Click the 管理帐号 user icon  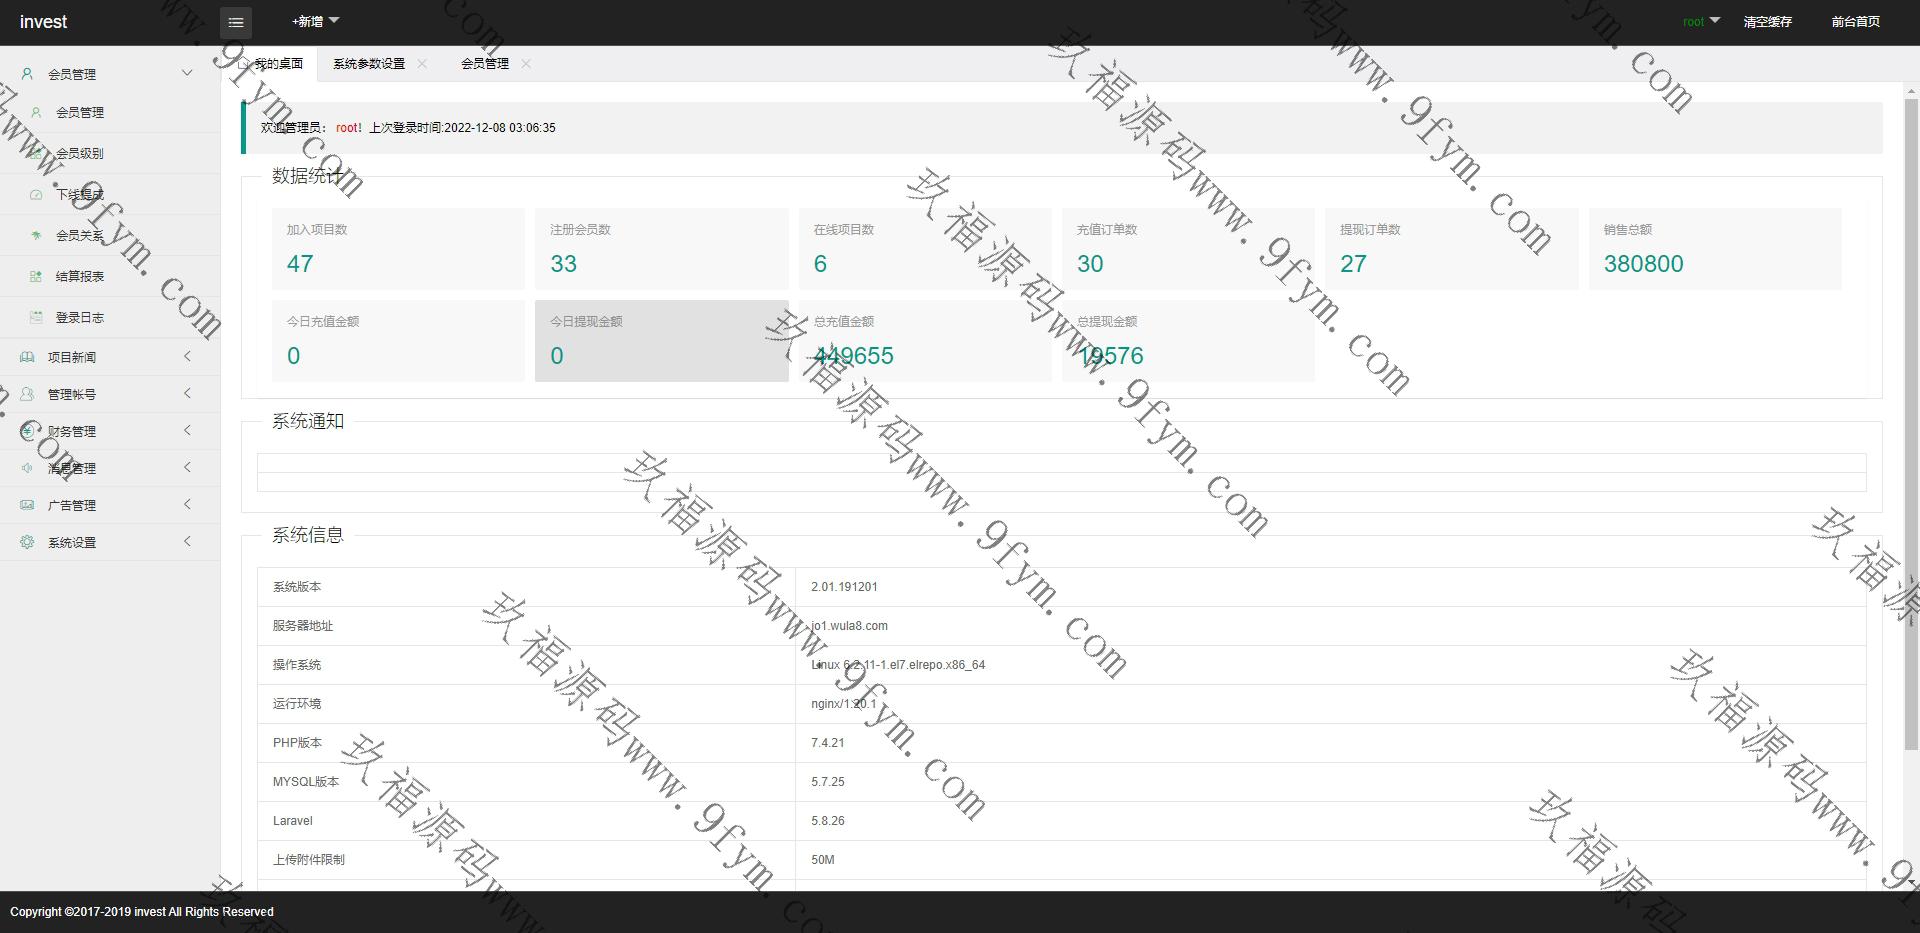pos(27,394)
